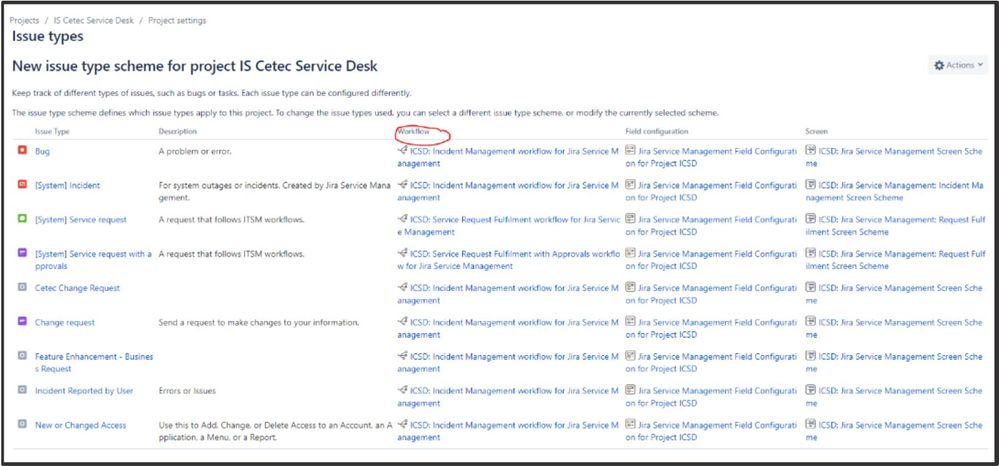The width and height of the screenshot is (999, 466).
Task: Click the Screen column header
Action: (x=817, y=131)
